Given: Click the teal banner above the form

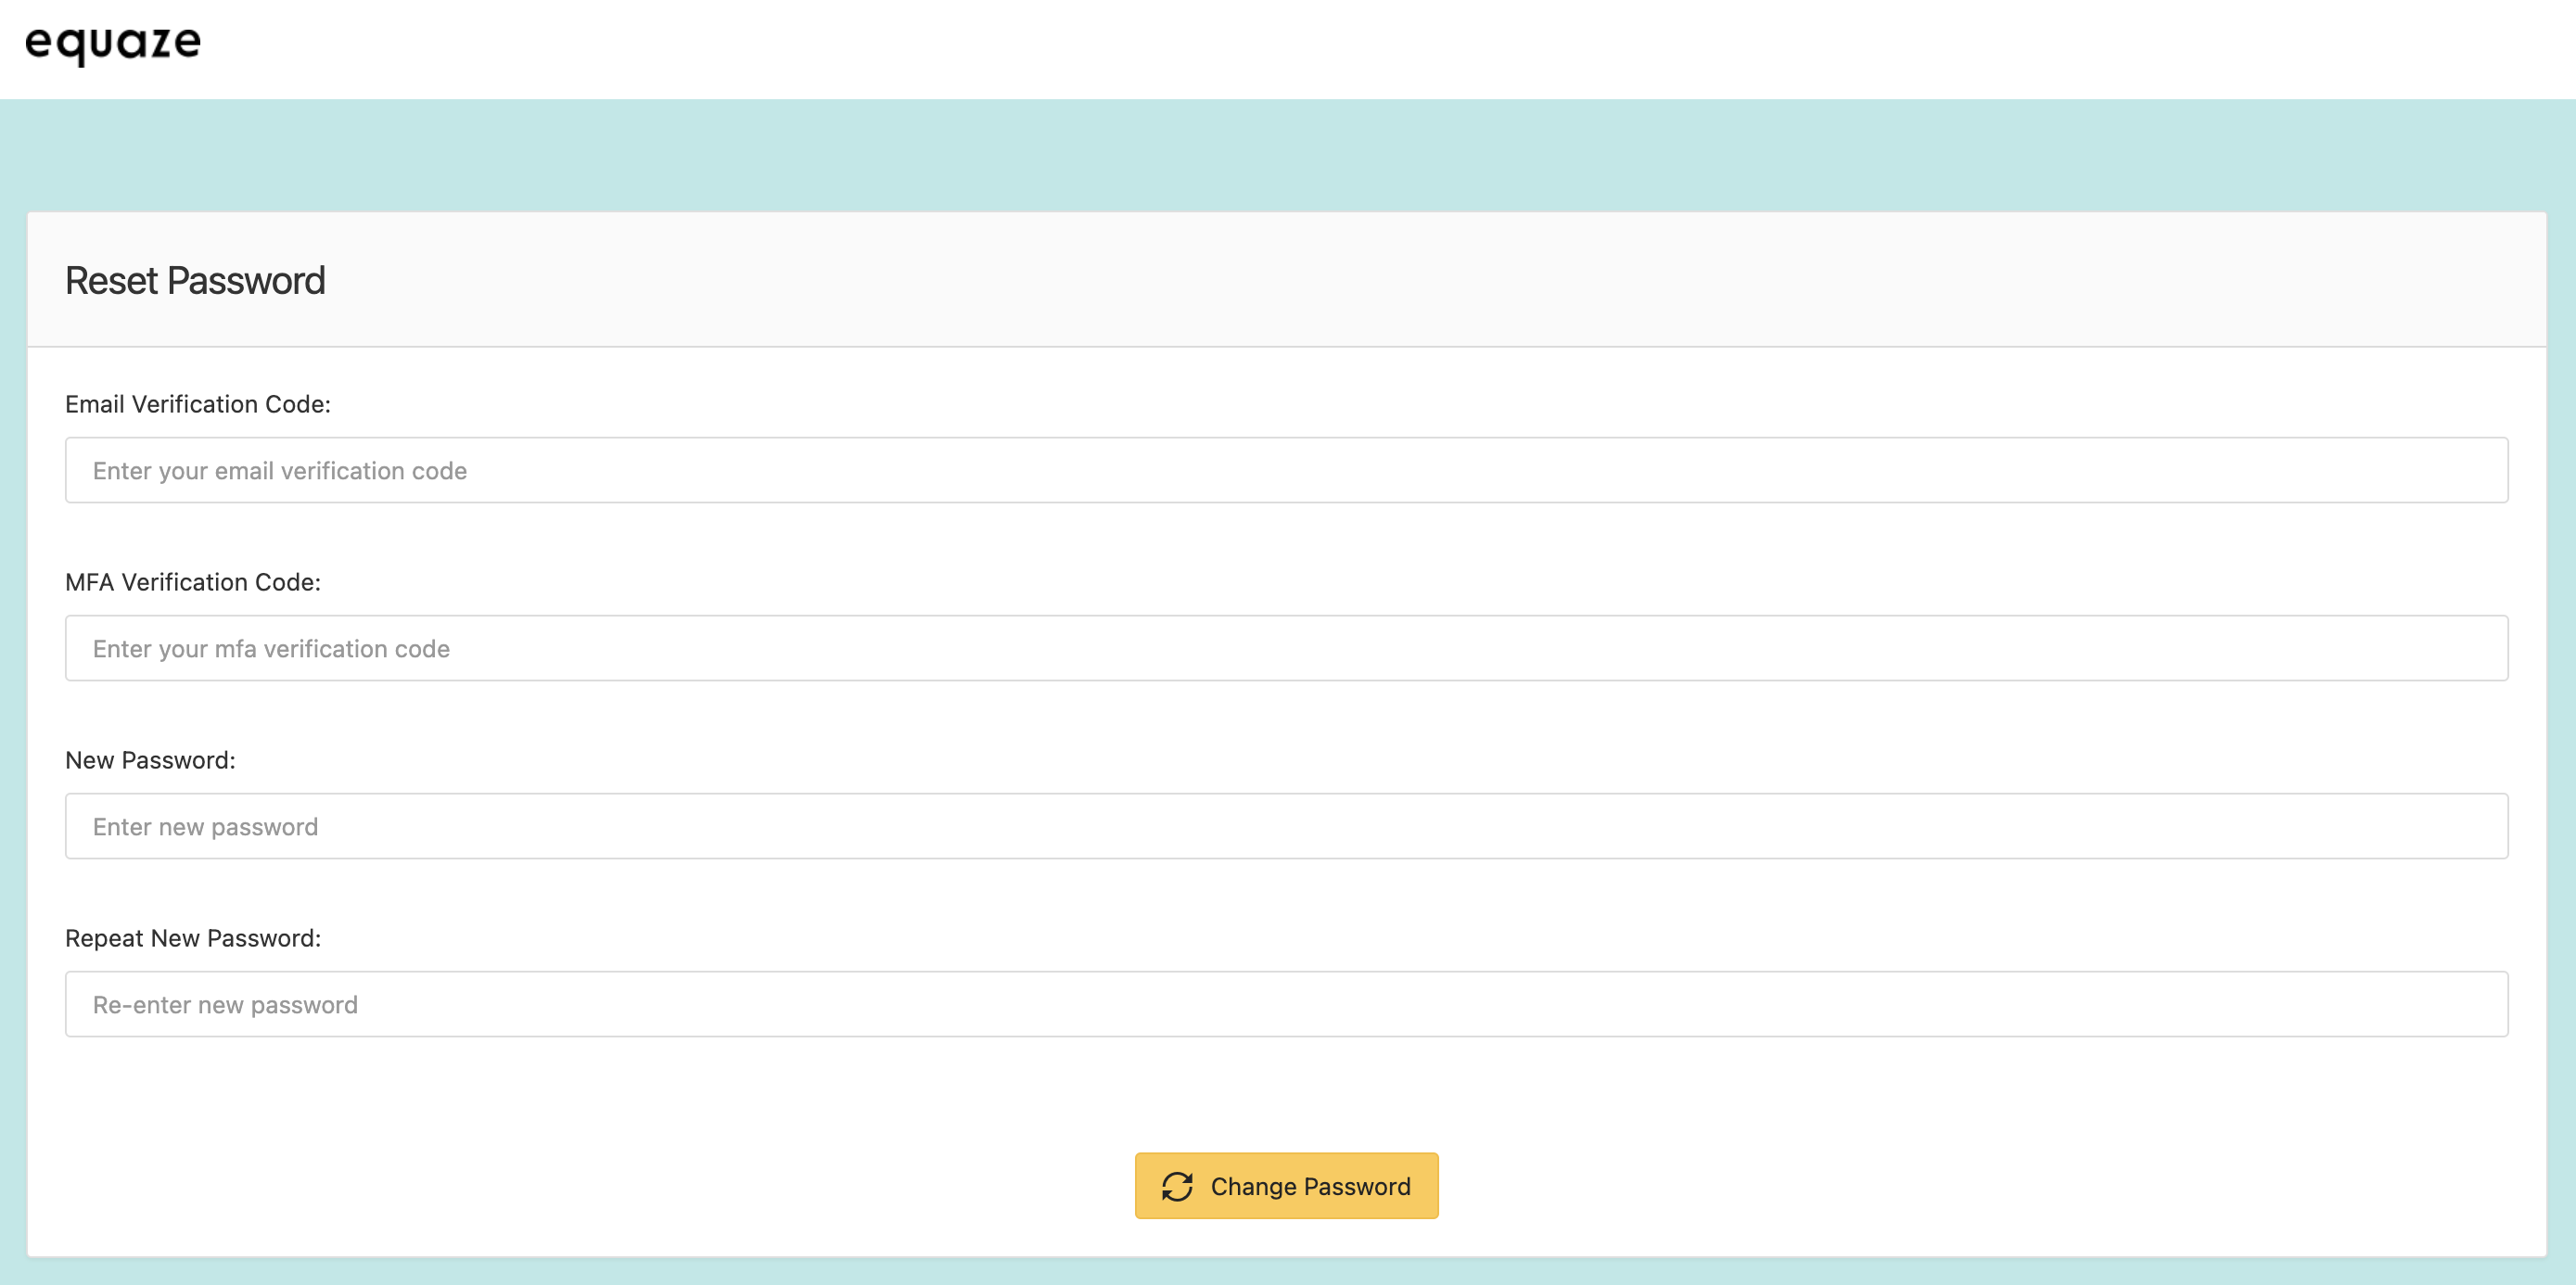Looking at the screenshot, I should click(1286, 155).
